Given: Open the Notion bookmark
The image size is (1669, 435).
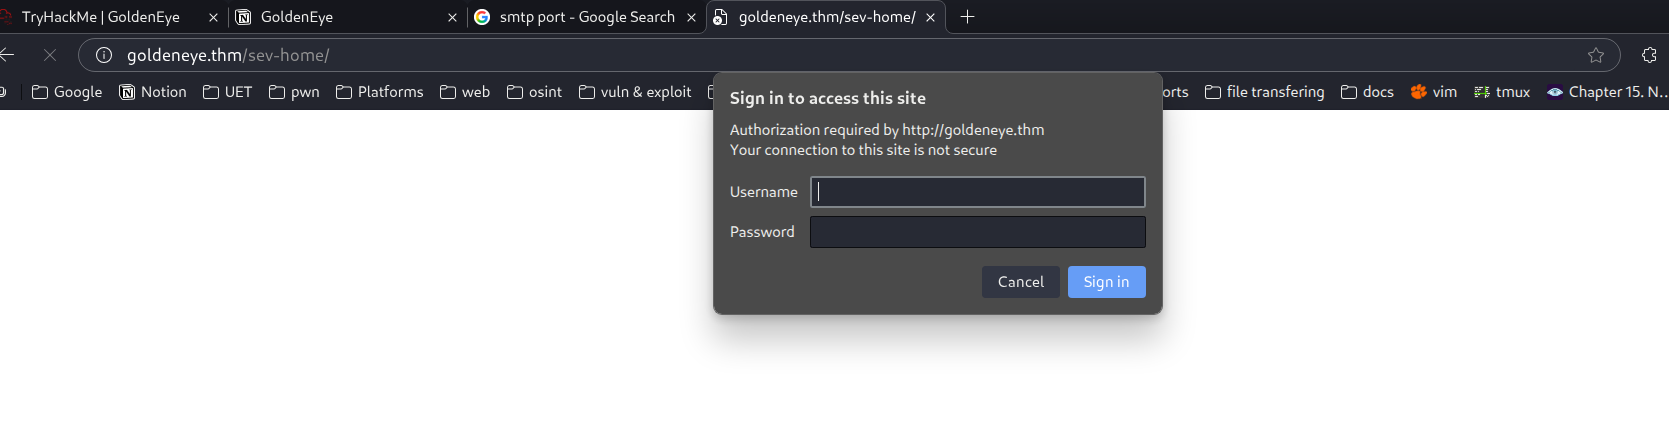Looking at the screenshot, I should [x=153, y=92].
